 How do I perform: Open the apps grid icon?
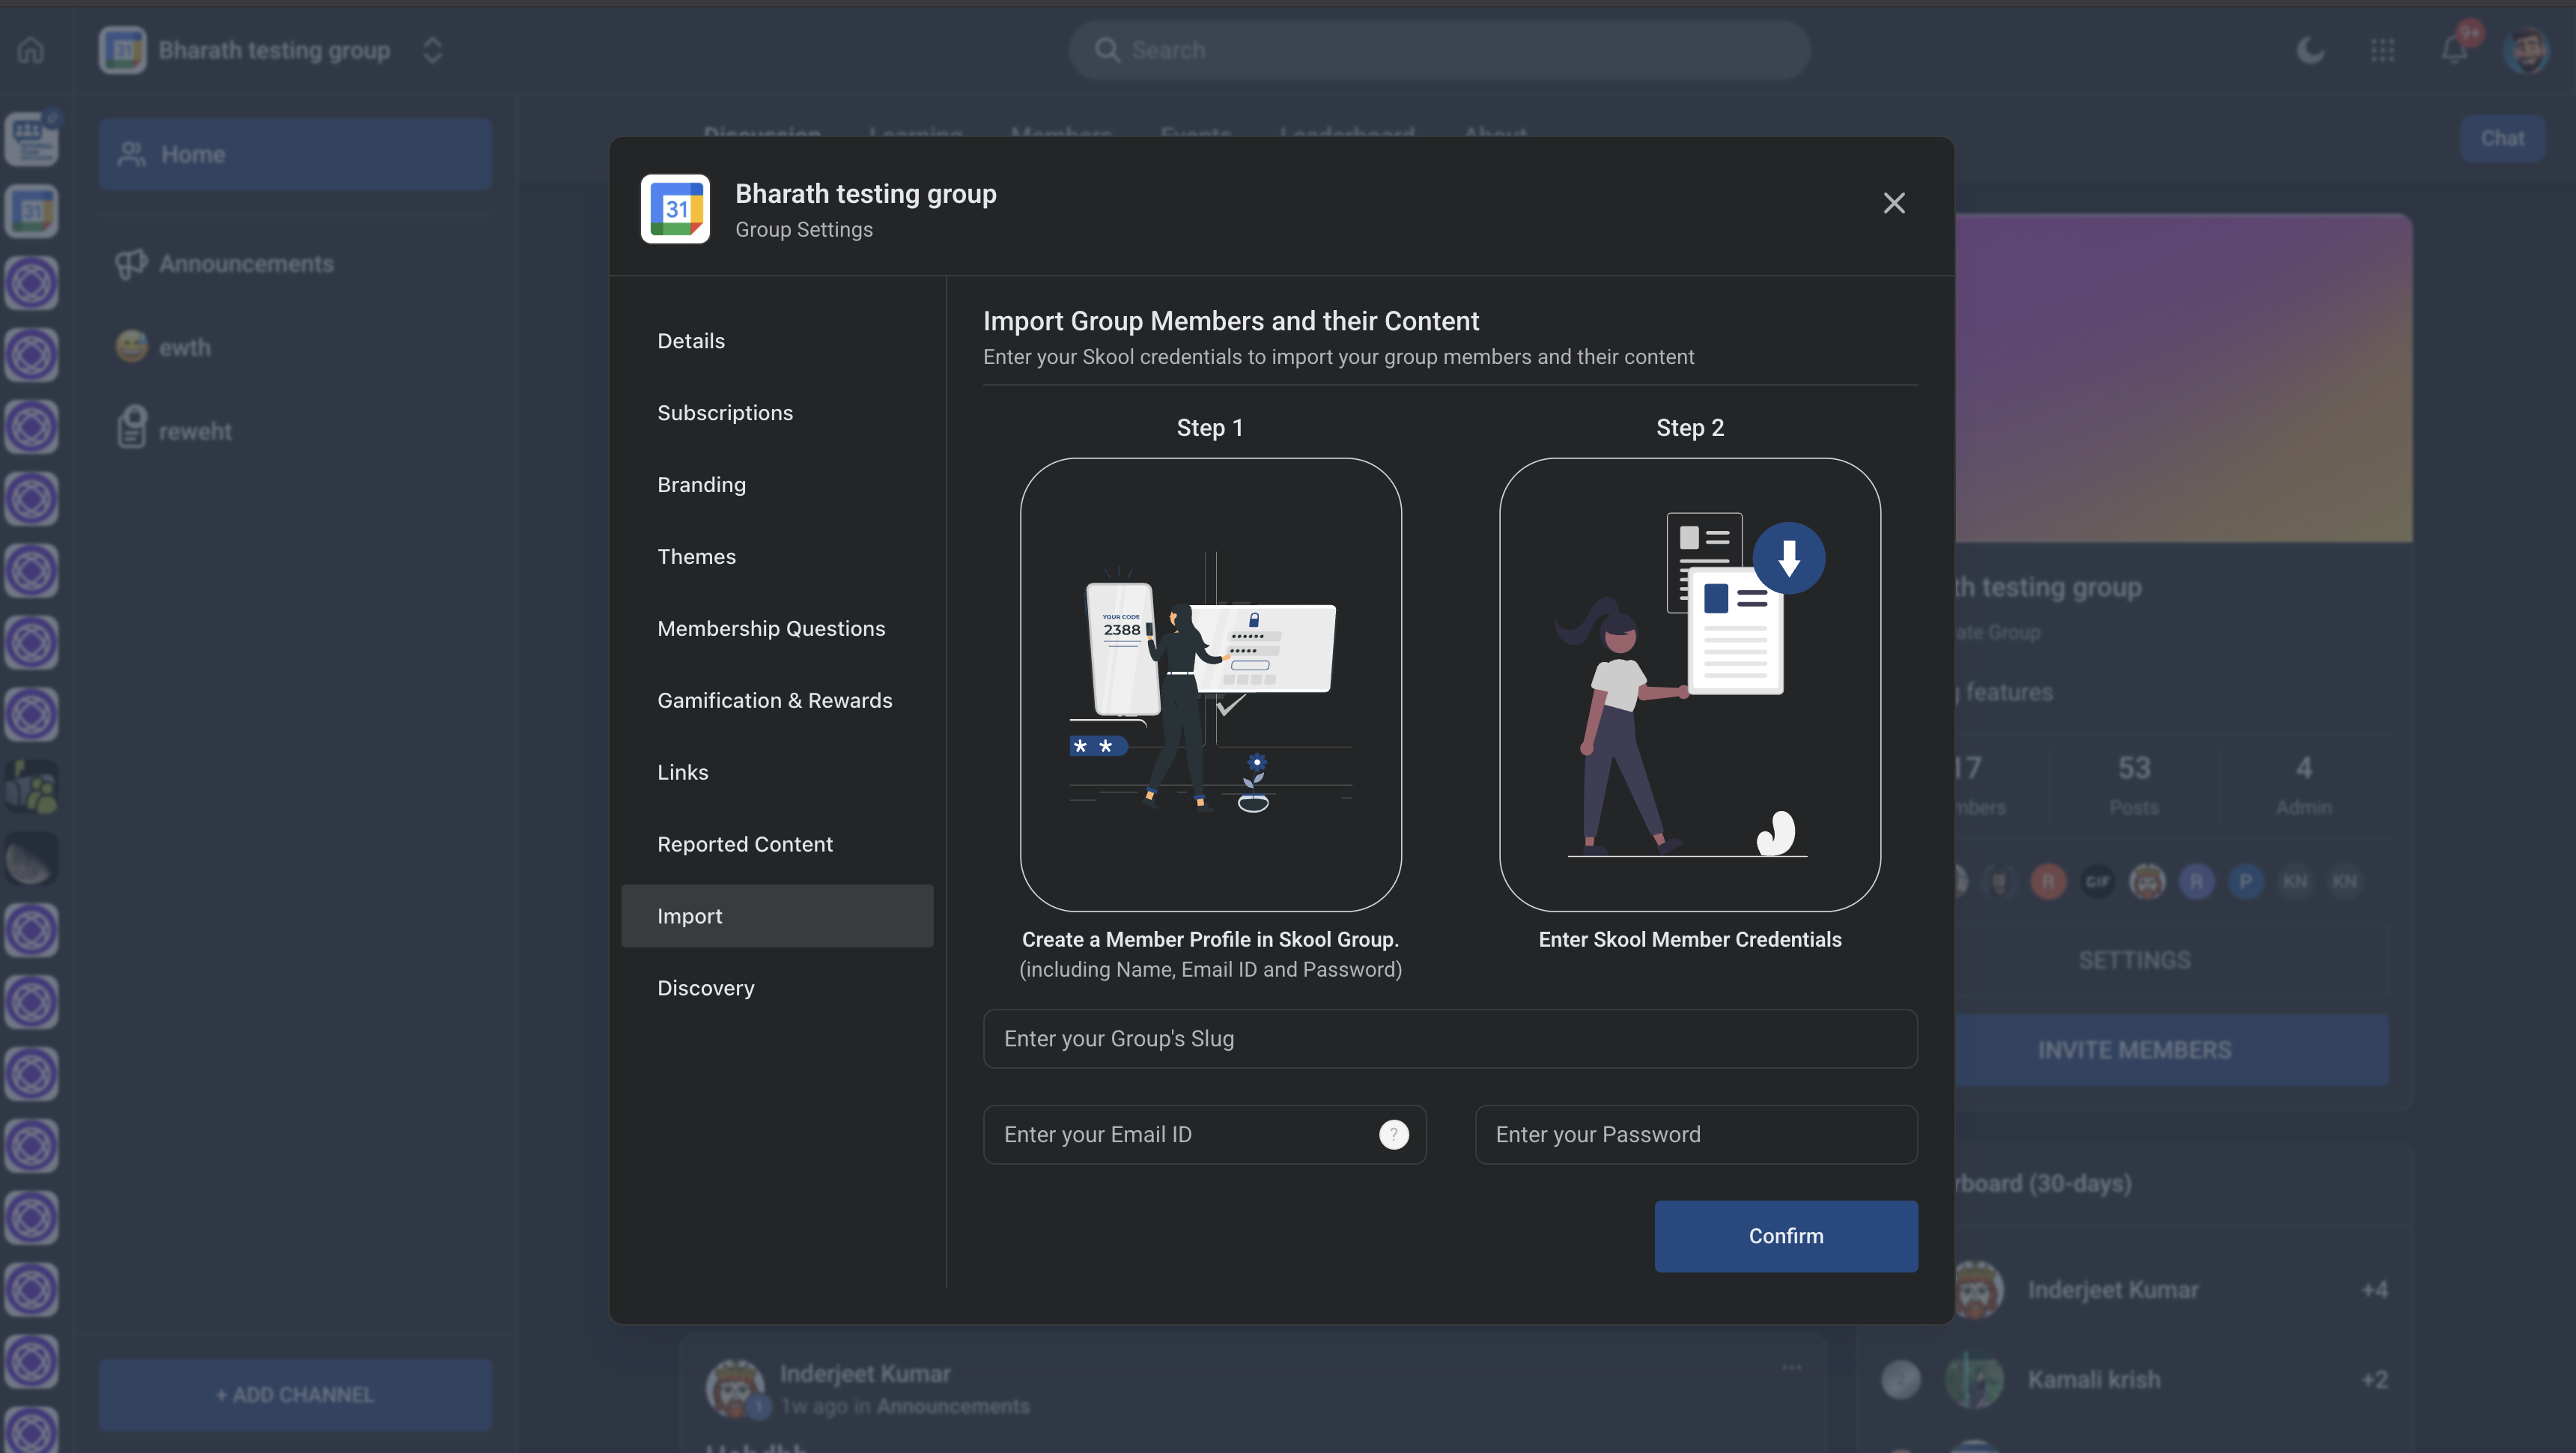click(x=2382, y=50)
